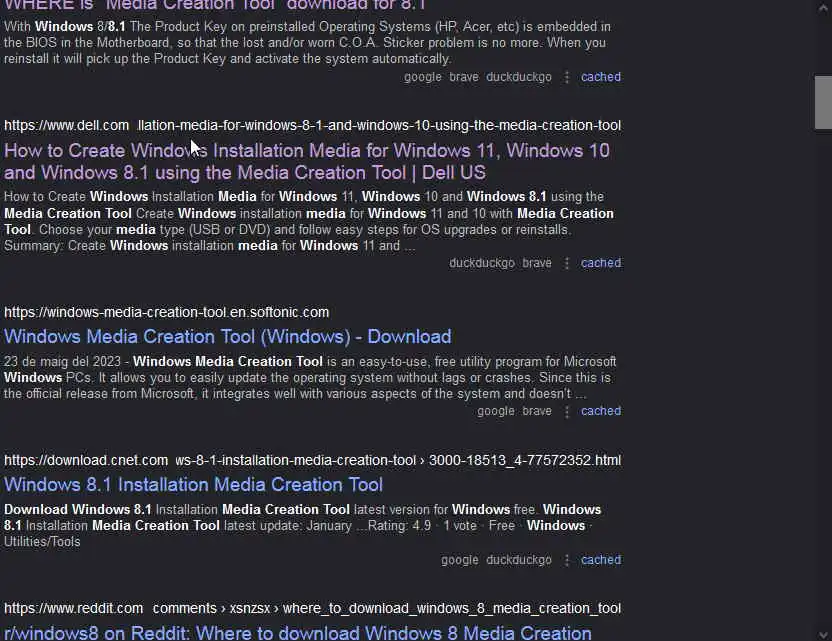Open the 'Windows 8.1 Installation Media Creation Tool' result
The image size is (832, 641).
click(194, 484)
